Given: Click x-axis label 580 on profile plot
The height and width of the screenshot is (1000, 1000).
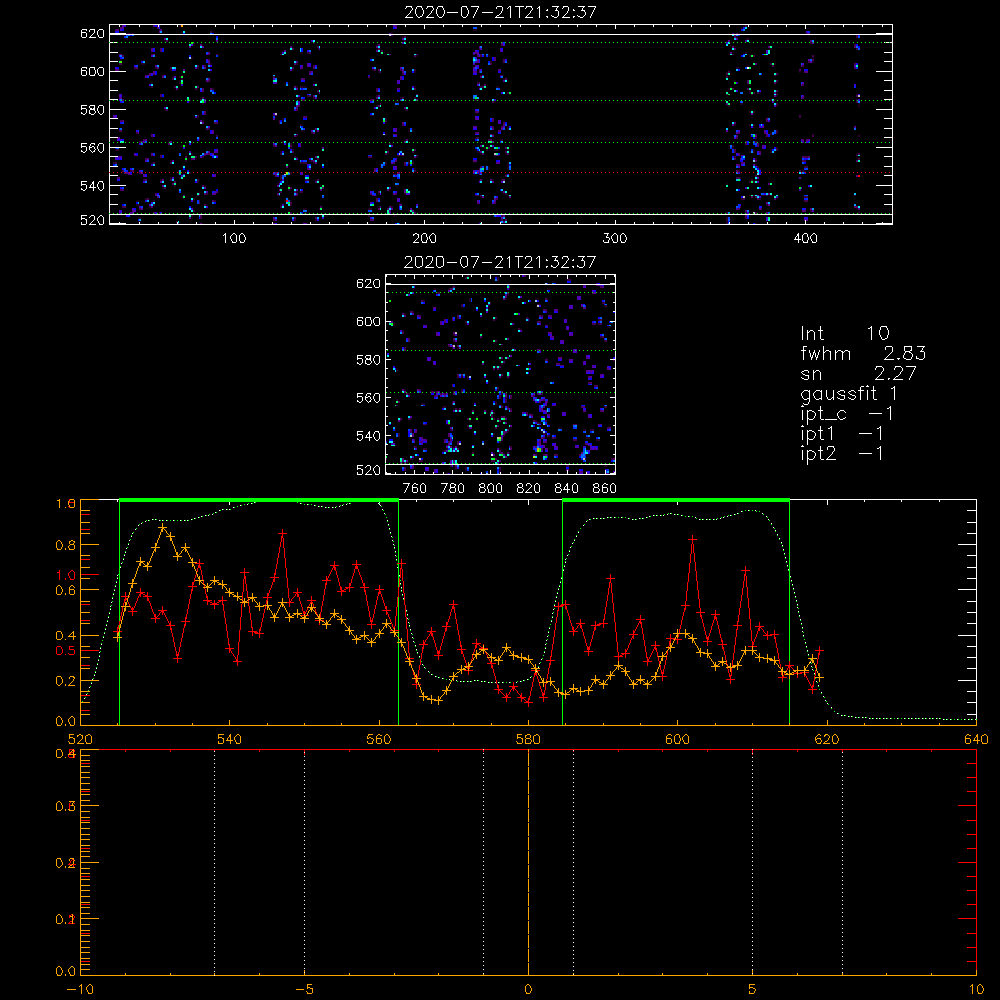Looking at the screenshot, I should pos(528,739).
